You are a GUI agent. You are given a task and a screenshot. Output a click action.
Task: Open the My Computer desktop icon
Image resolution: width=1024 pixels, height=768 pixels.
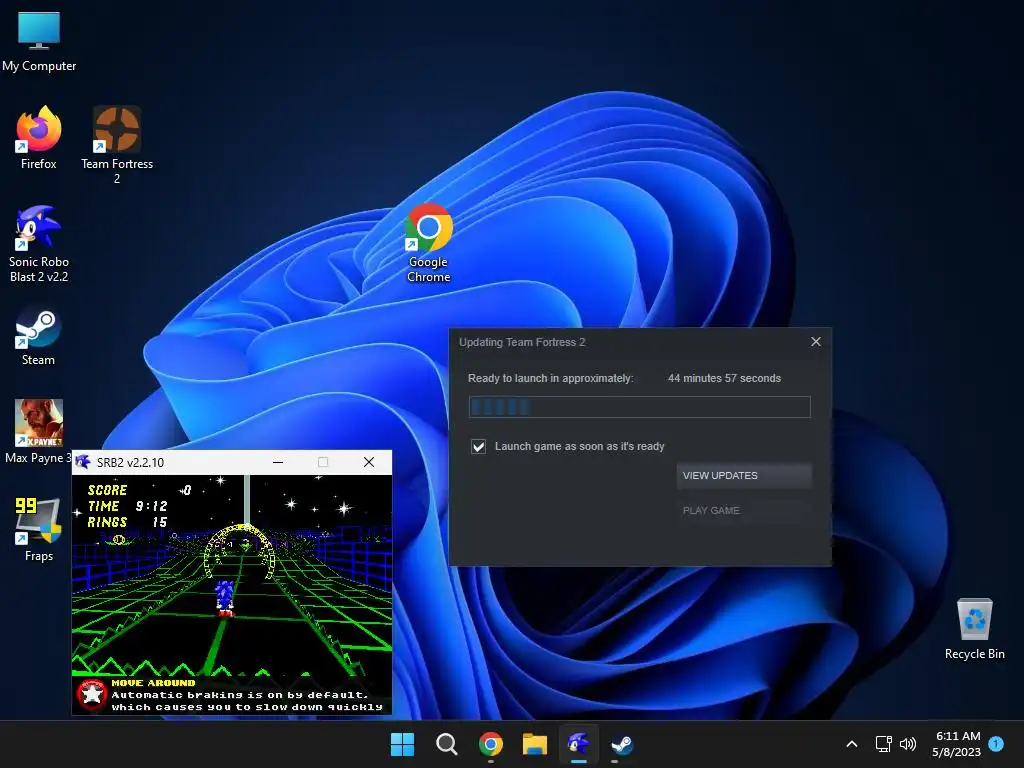coord(39,41)
